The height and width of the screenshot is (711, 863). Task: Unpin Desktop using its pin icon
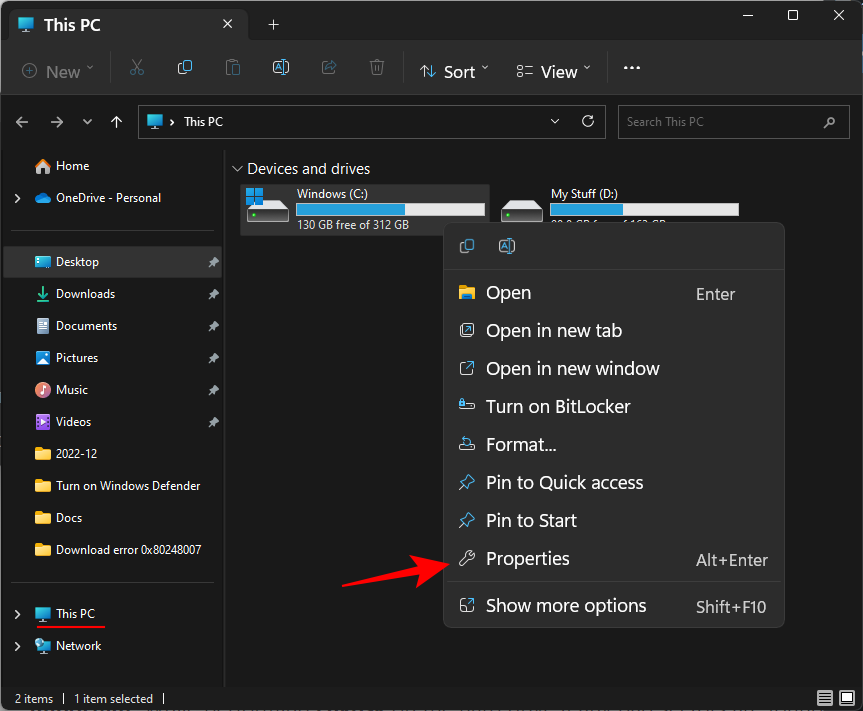coord(213,262)
